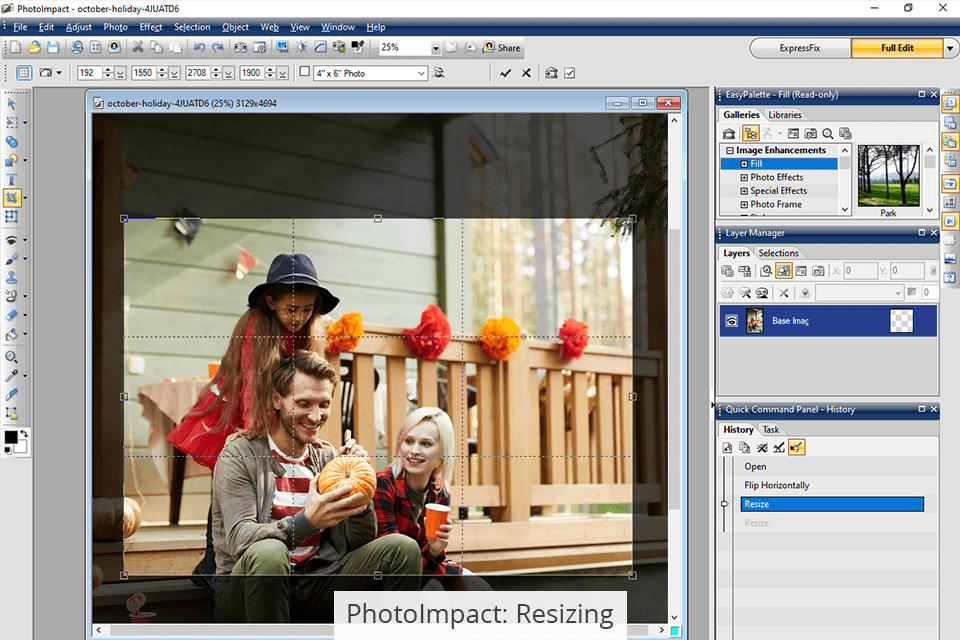Image resolution: width=960 pixels, height=640 pixels.
Task: Open the Selection menu
Action: pyautogui.click(x=192, y=27)
